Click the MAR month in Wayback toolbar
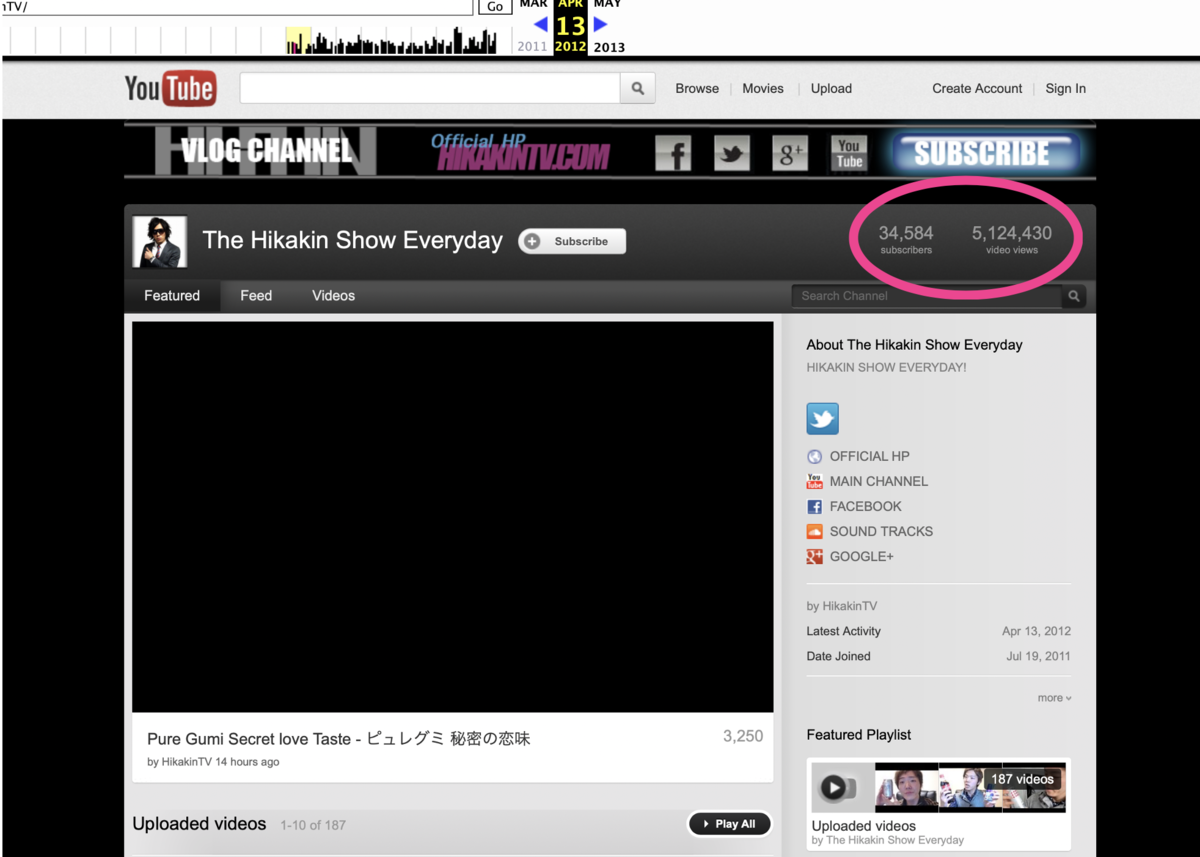This screenshot has height=857, width=1200. pyautogui.click(x=533, y=4)
